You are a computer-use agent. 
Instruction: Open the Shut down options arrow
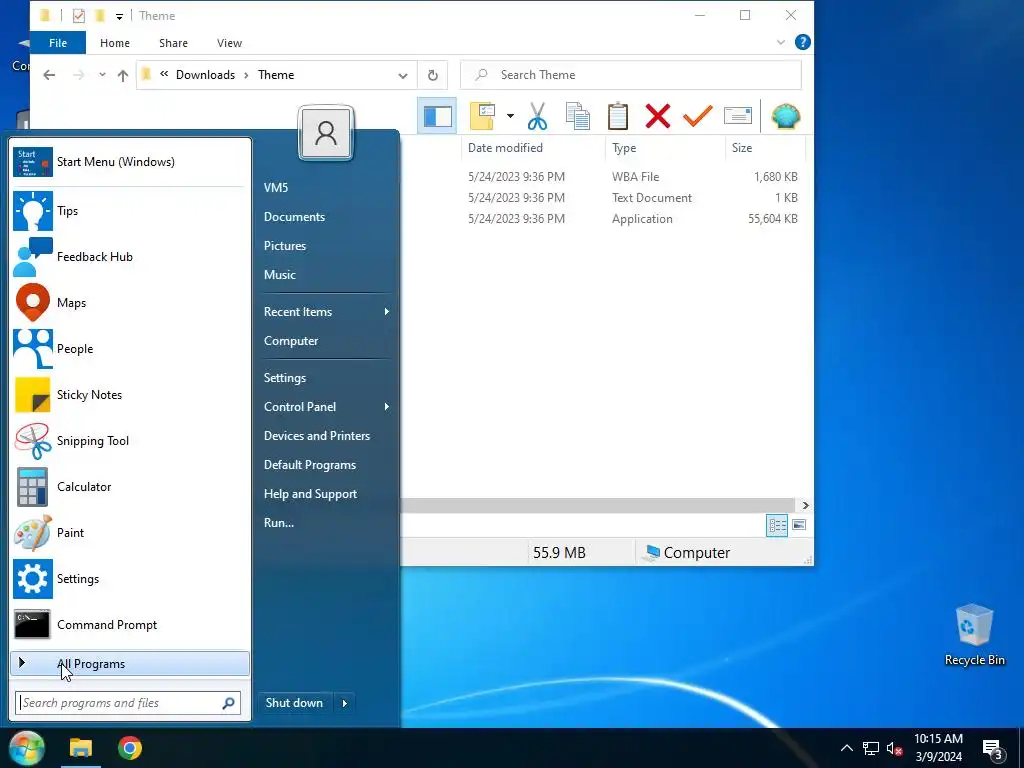tap(345, 703)
